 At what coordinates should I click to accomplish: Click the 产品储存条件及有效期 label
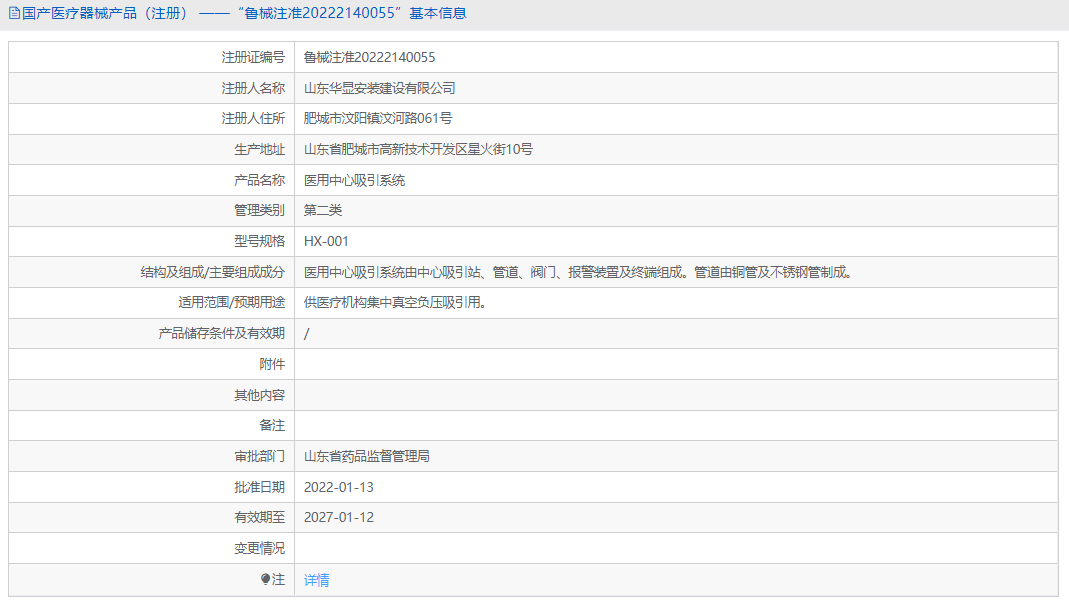(x=221, y=333)
